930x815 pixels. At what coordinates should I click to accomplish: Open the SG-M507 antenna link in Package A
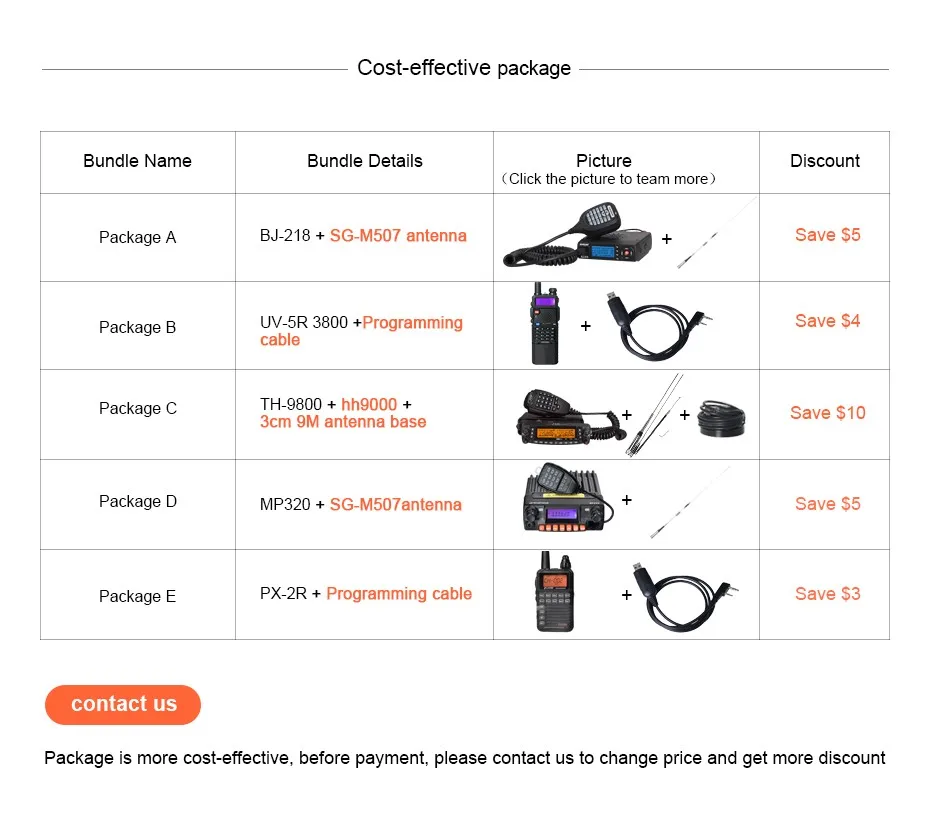398,235
